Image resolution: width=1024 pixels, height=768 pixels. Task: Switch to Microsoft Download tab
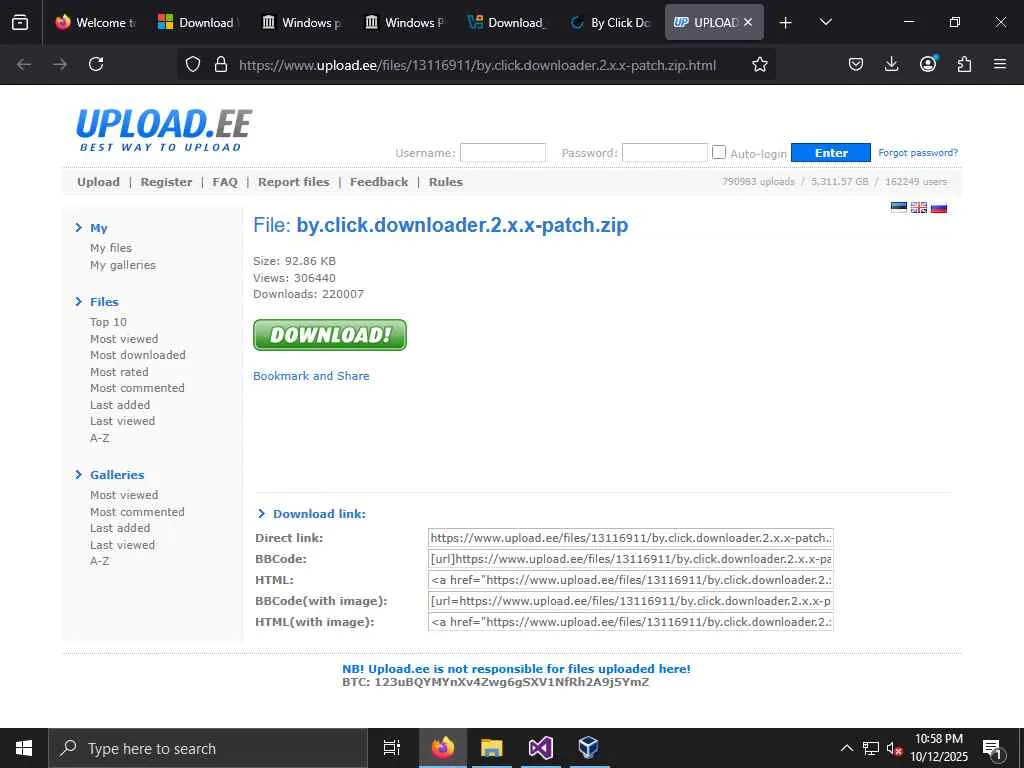point(199,22)
